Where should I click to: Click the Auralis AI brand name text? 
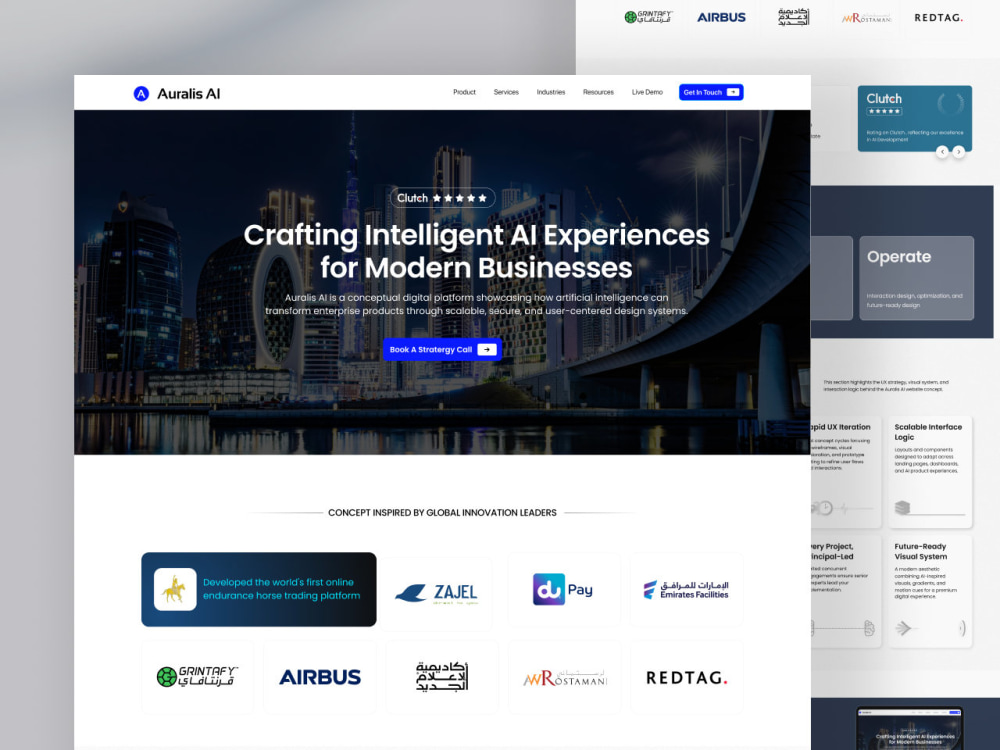(189, 94)
